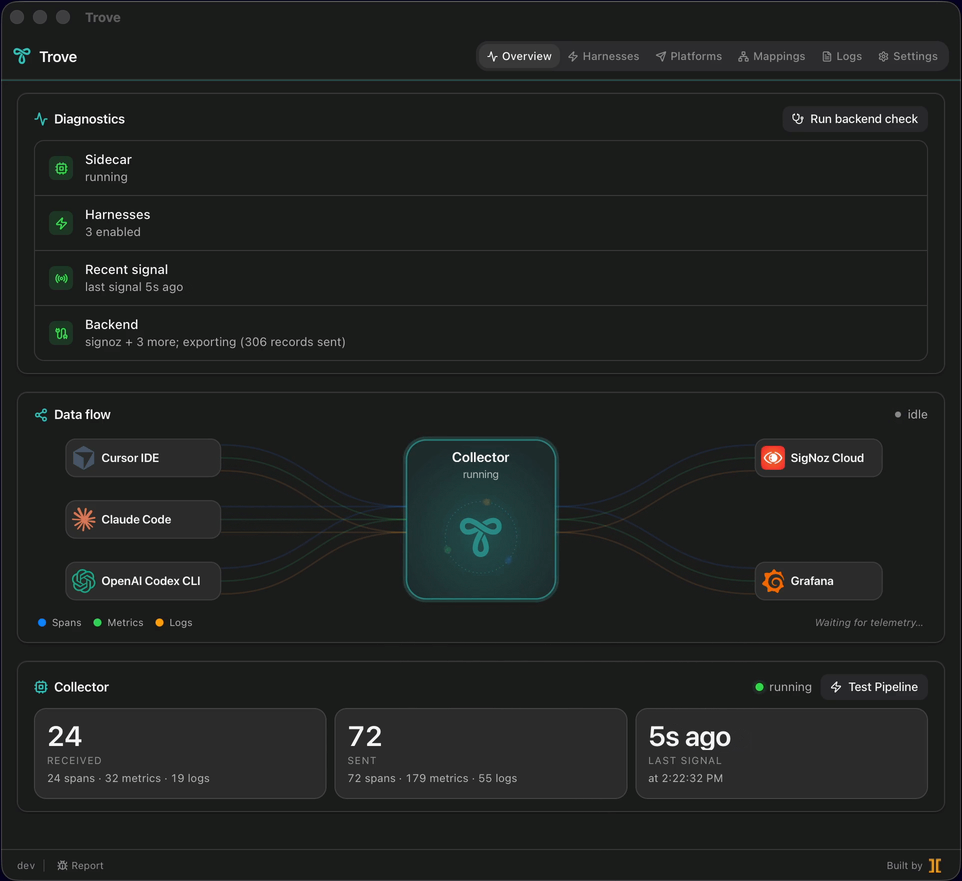Select the Grafana destination node
The width and height of the screenshot is (962, 881).
pos(818,581)
